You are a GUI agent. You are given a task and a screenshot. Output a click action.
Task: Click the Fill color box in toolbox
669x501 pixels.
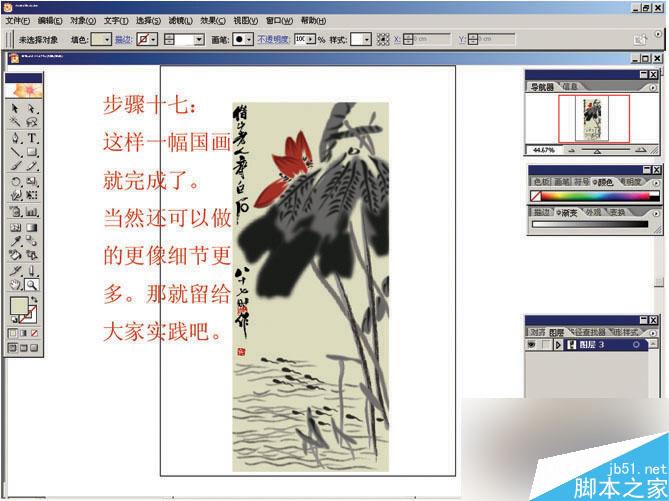pos(18,305)
